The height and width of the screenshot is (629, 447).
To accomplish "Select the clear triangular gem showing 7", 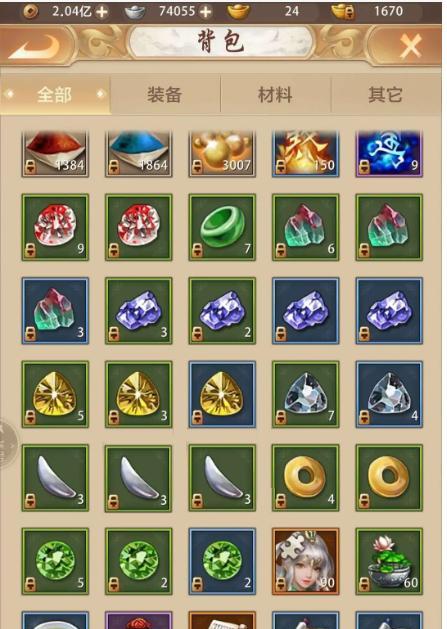I will click(x=305, y=394).
